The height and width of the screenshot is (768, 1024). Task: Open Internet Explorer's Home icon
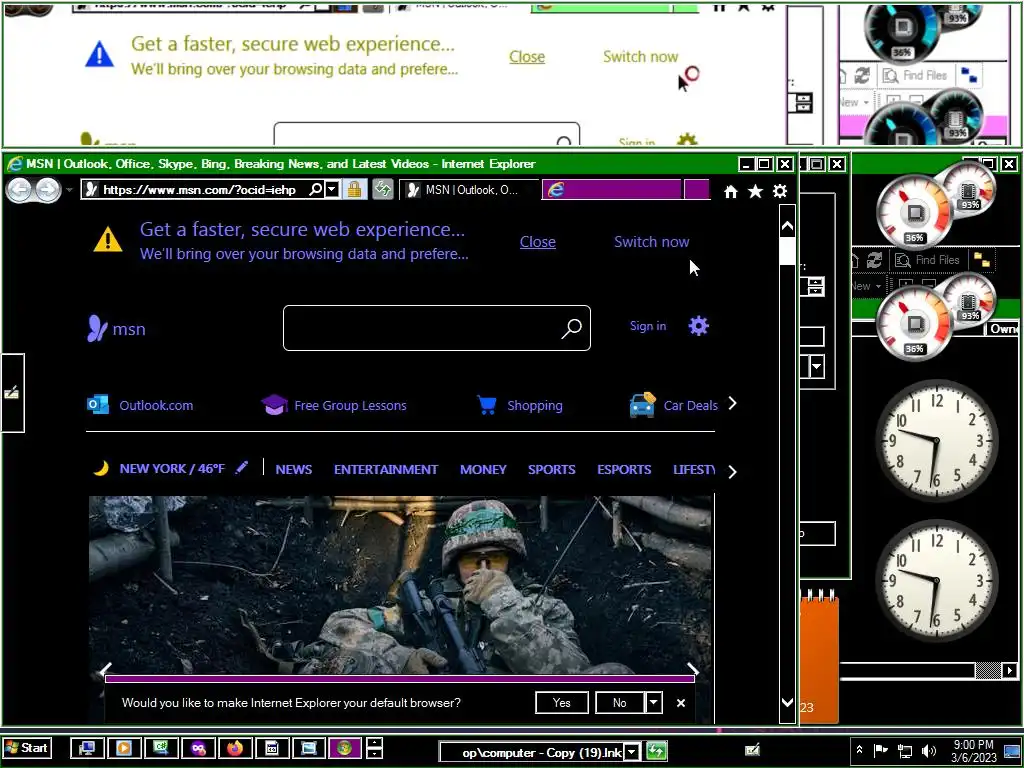coord(731,191)
